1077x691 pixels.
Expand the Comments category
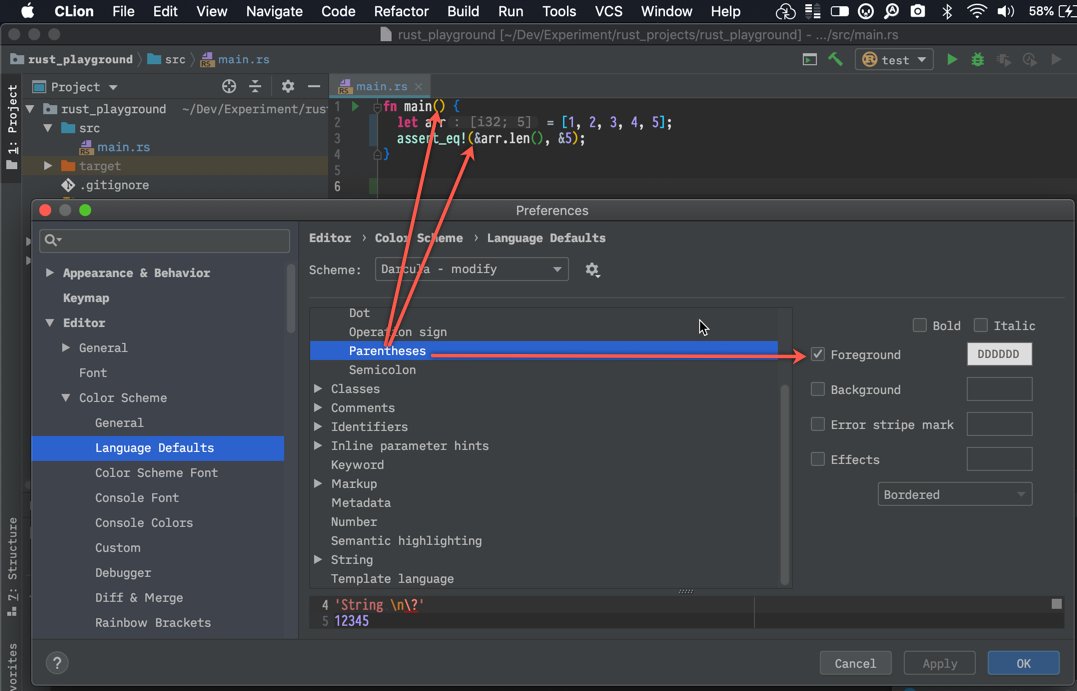tap(318, 407)
